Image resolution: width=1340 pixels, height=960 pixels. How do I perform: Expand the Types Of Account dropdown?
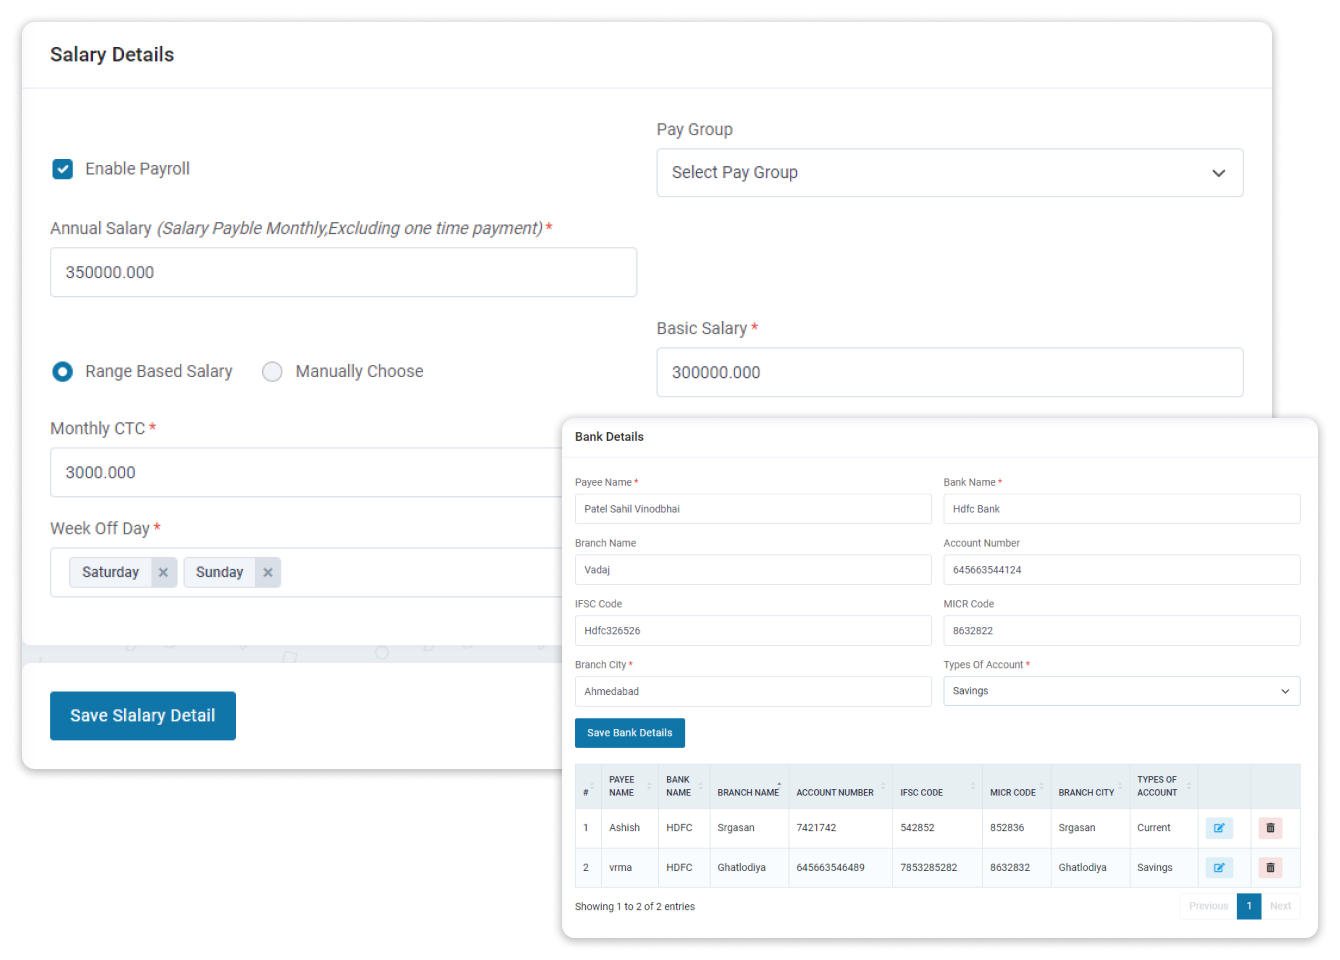tap(1121, 691)
